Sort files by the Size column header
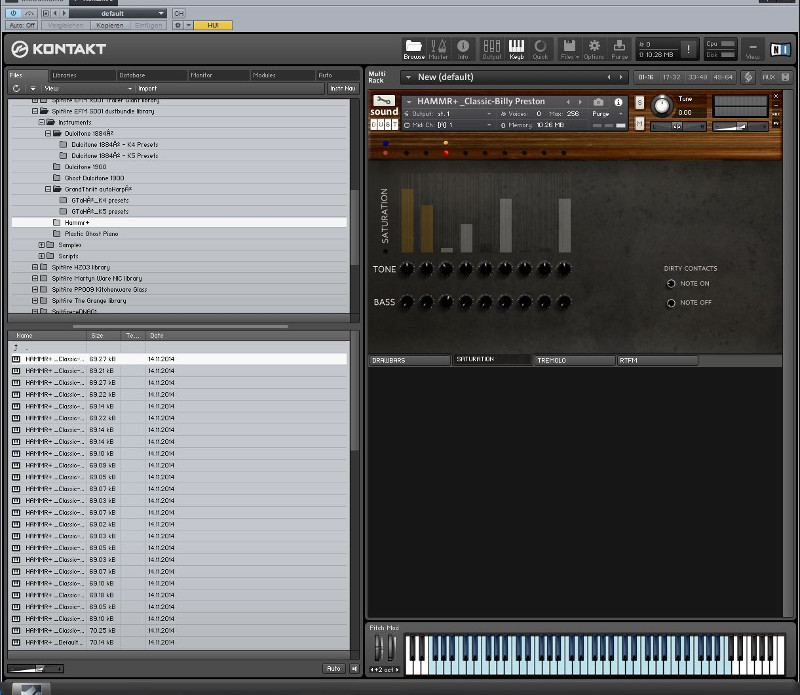Screen dimensions: 800x695 pyautogui.click(x=104, y=335)
